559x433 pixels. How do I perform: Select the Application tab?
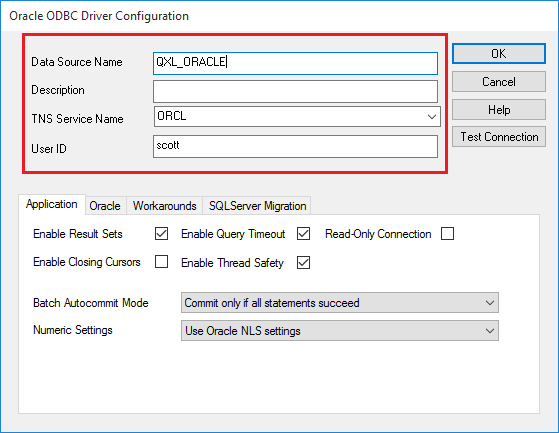point(52,205)
